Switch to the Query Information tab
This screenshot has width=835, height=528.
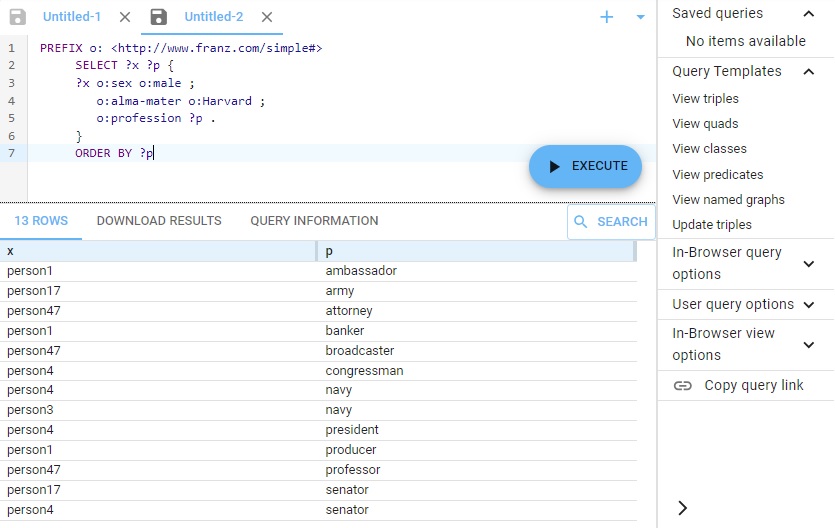pyautogui.click(x=314, y=221)
